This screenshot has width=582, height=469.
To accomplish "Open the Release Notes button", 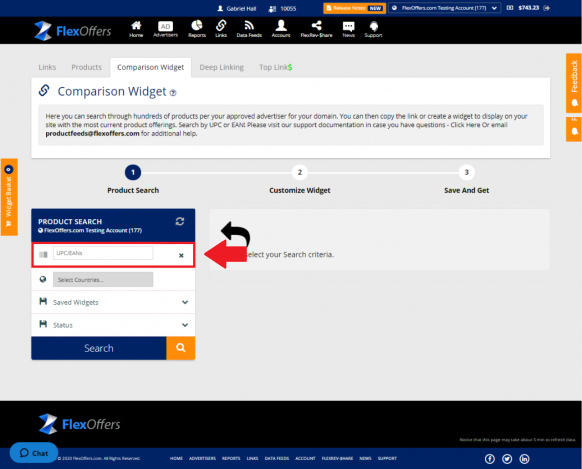I will [354, 8].
